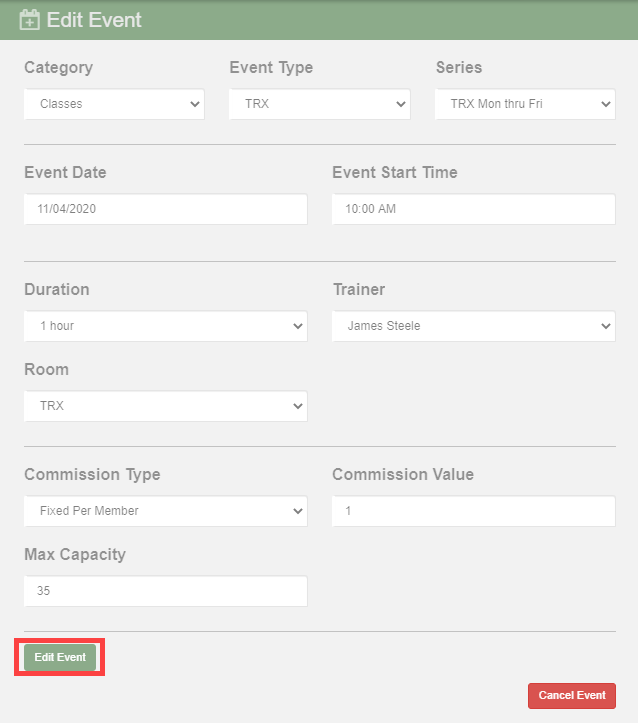The image size is (638, 723).
Task: Click the chevron arrow on Duration select
Action: [298, 326]
